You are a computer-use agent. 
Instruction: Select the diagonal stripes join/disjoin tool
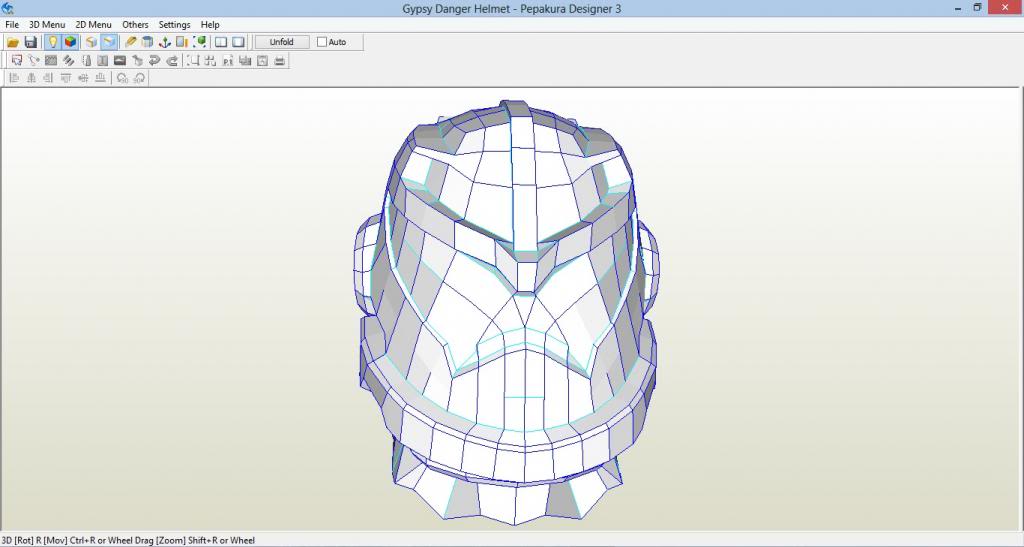(x=69, y=61)
